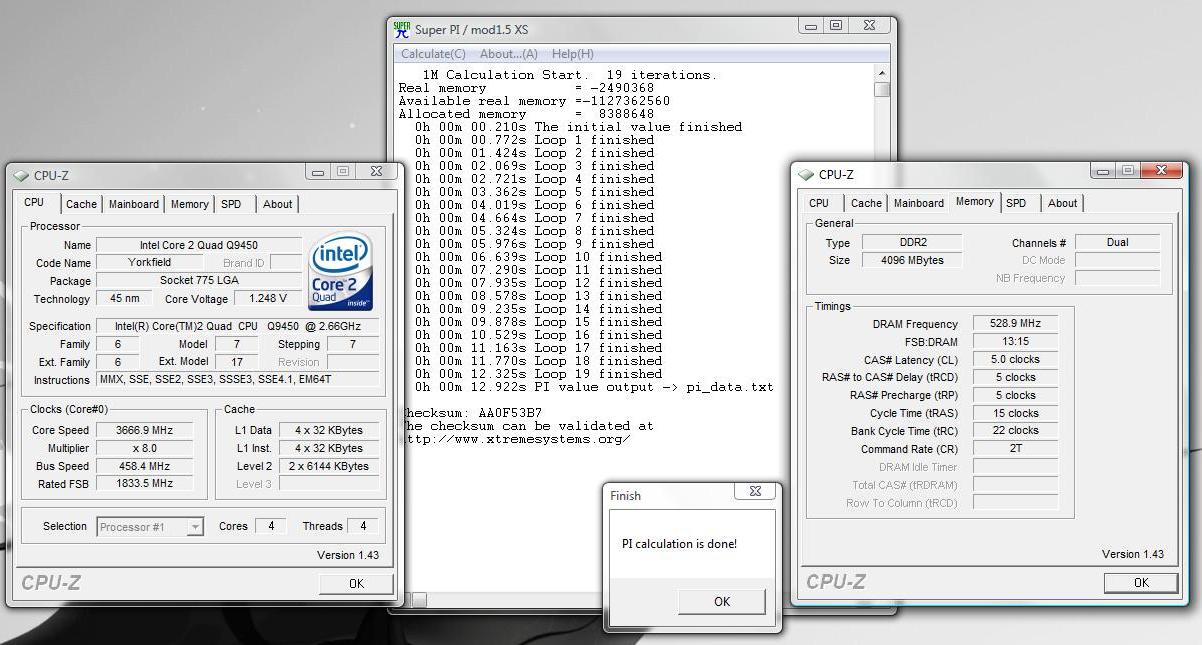Click the Core Voltage value 1.248 V
This screenshot has width=1202, height=645.
point(267,299)
